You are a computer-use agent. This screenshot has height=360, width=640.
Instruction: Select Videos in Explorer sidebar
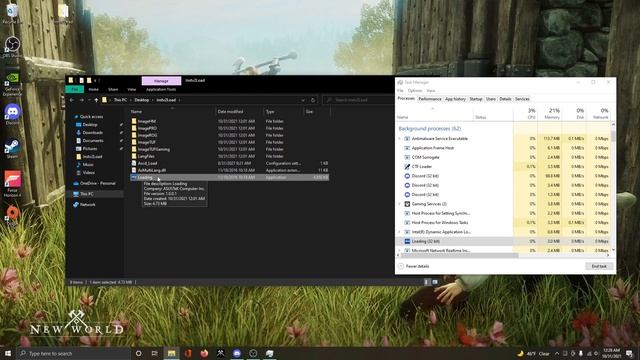[88, 172]
